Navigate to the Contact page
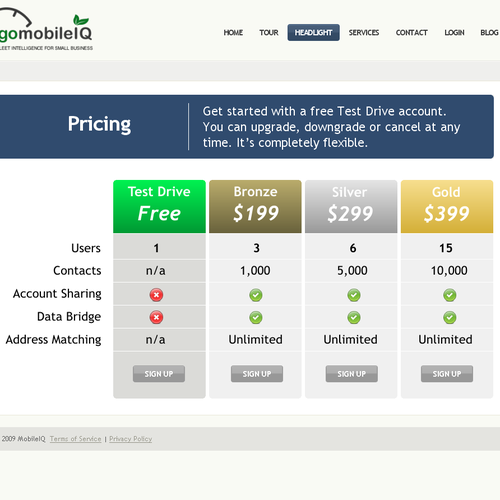This screenshot has height=500, width=500. pyautogui.click(x=411, y=33)
